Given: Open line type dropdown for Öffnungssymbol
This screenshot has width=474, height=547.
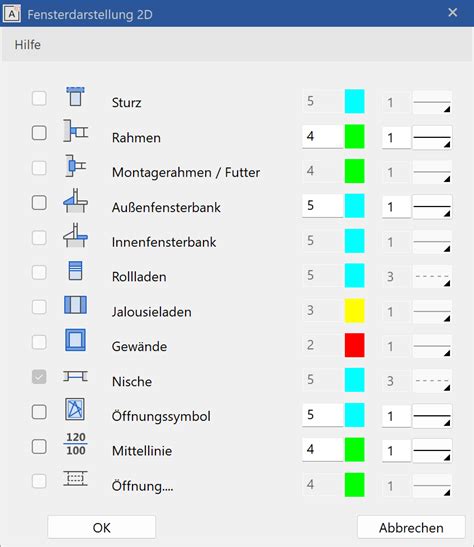Looking at the screenshot, I should pyautogui.click(x=432, y=416).
